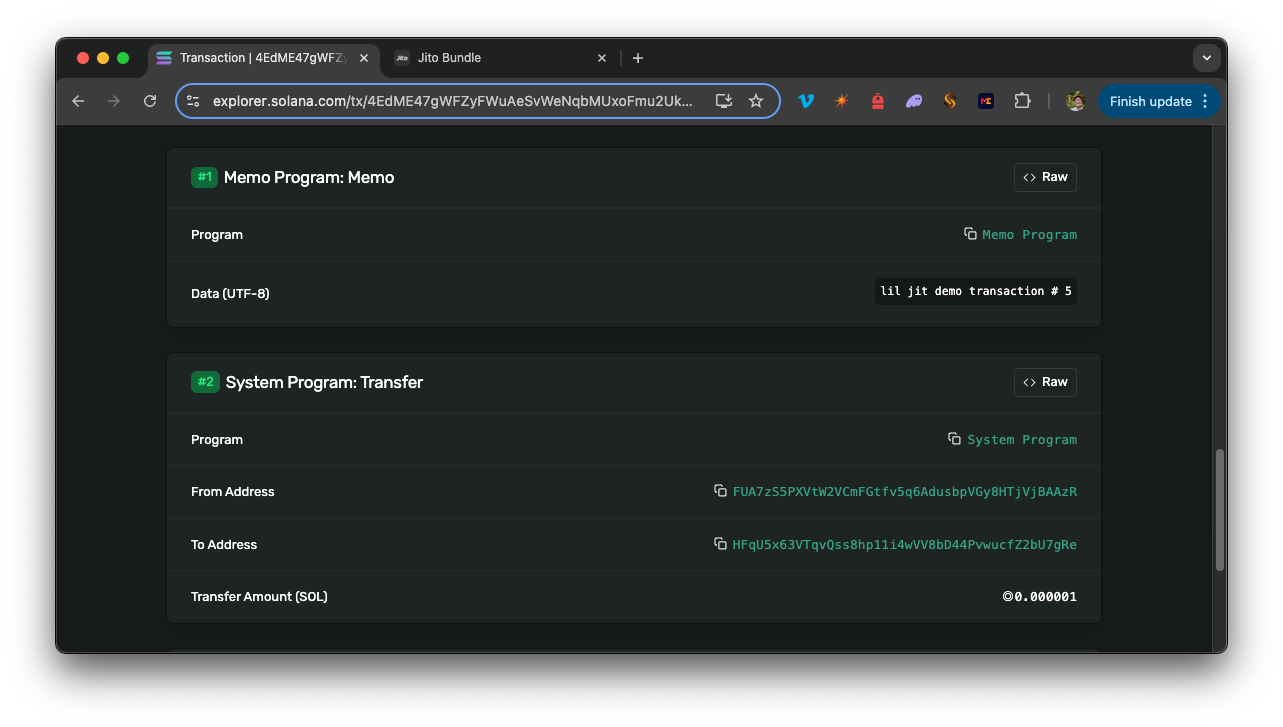Viewport: 1283px width, 727px height.
Task: Copy the Memo Program address
Action: click(970, 234)
